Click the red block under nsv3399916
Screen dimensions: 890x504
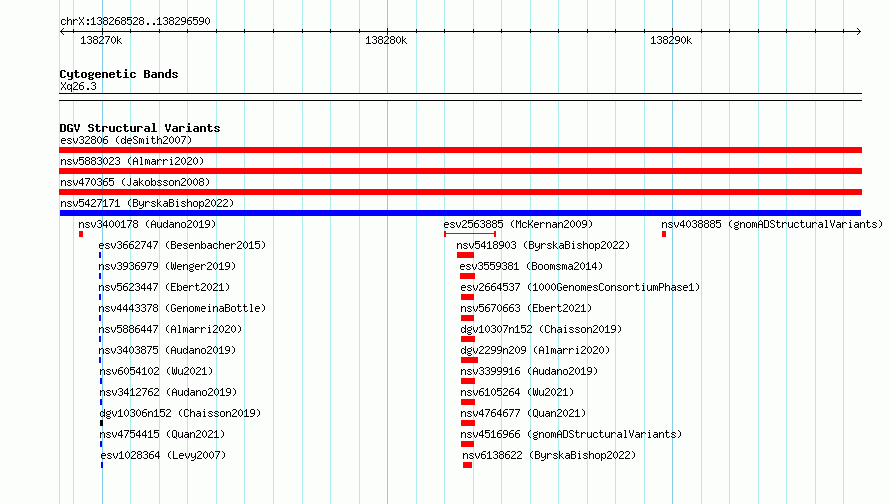468,381
